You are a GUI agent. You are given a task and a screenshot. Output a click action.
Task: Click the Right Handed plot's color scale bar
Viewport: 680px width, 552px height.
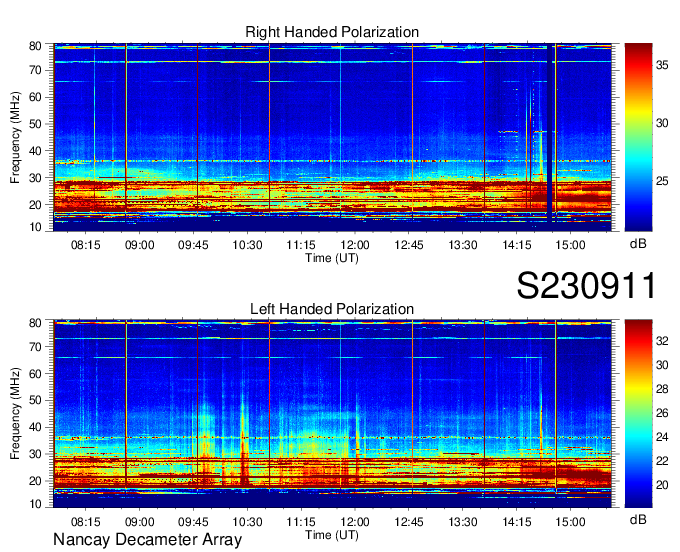(x=638, y=137)
